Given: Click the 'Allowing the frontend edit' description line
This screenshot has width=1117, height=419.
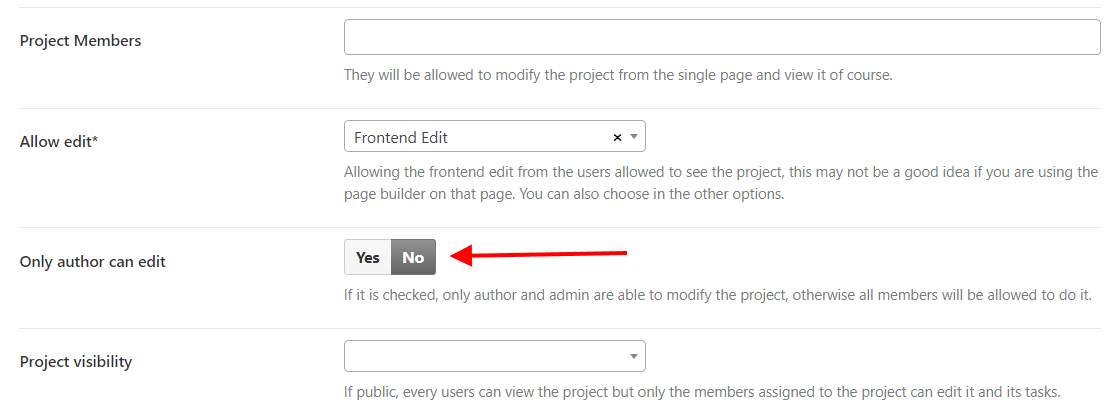Looking at the screenshot, I should (x=720, y=172).
